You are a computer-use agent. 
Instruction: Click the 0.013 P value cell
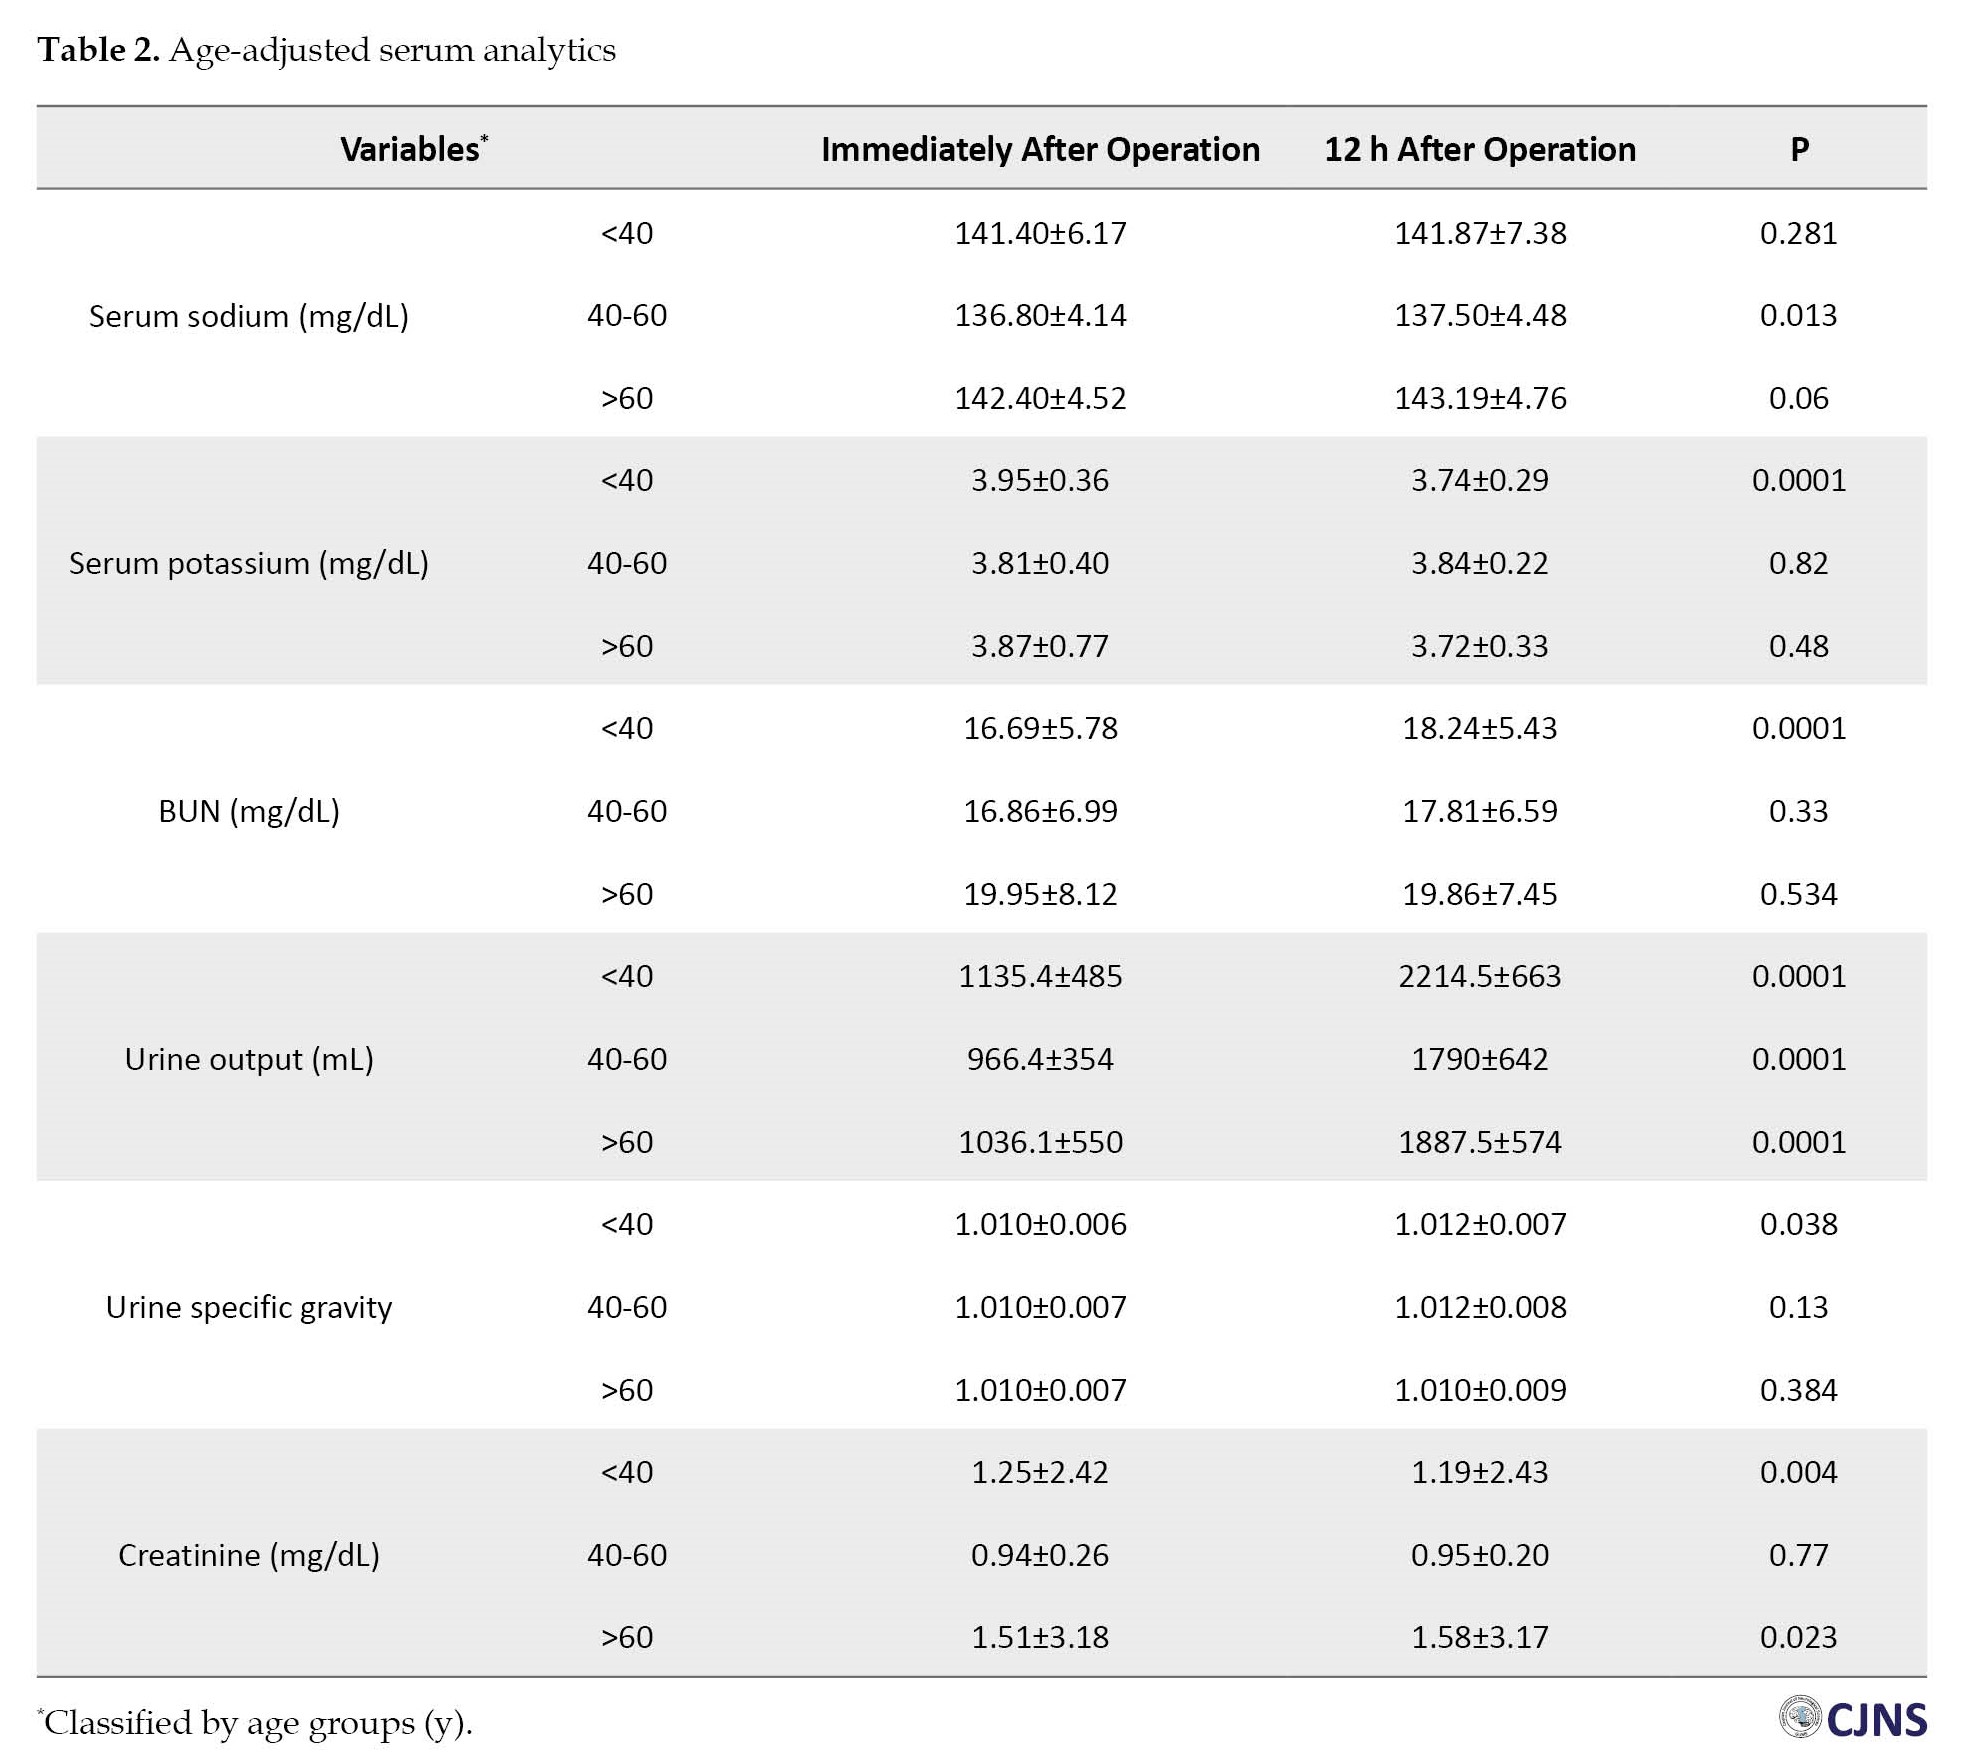pos(1798,315)
